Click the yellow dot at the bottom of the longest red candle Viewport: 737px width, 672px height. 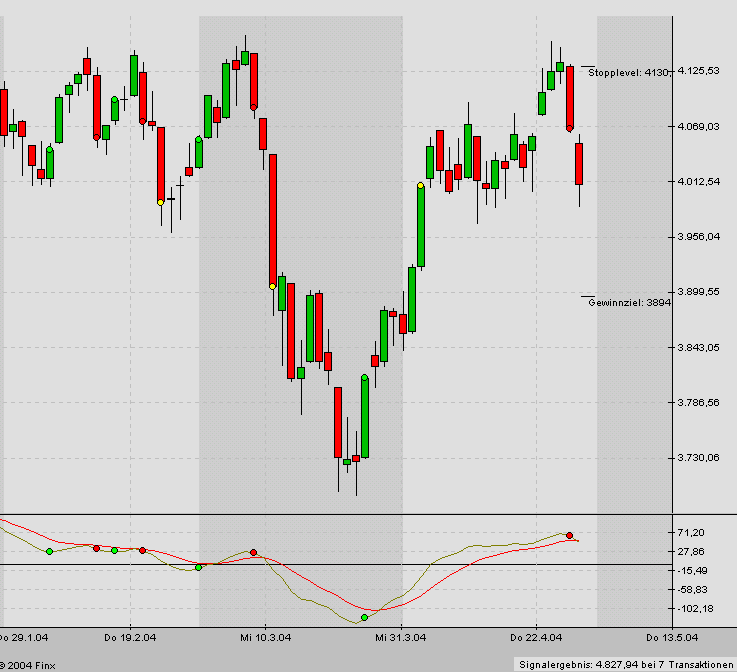tap(273, 286)
